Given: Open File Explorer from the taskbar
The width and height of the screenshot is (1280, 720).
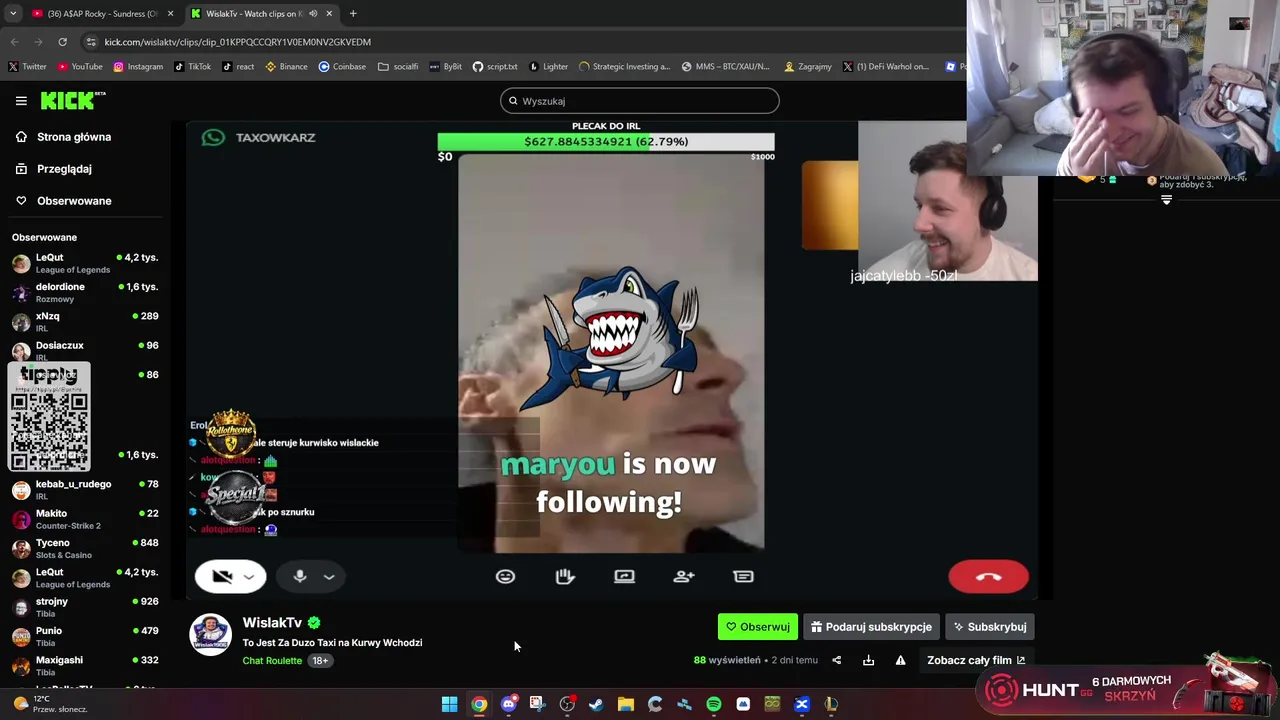Looking at the screenshot, I should tap(626, 704).
